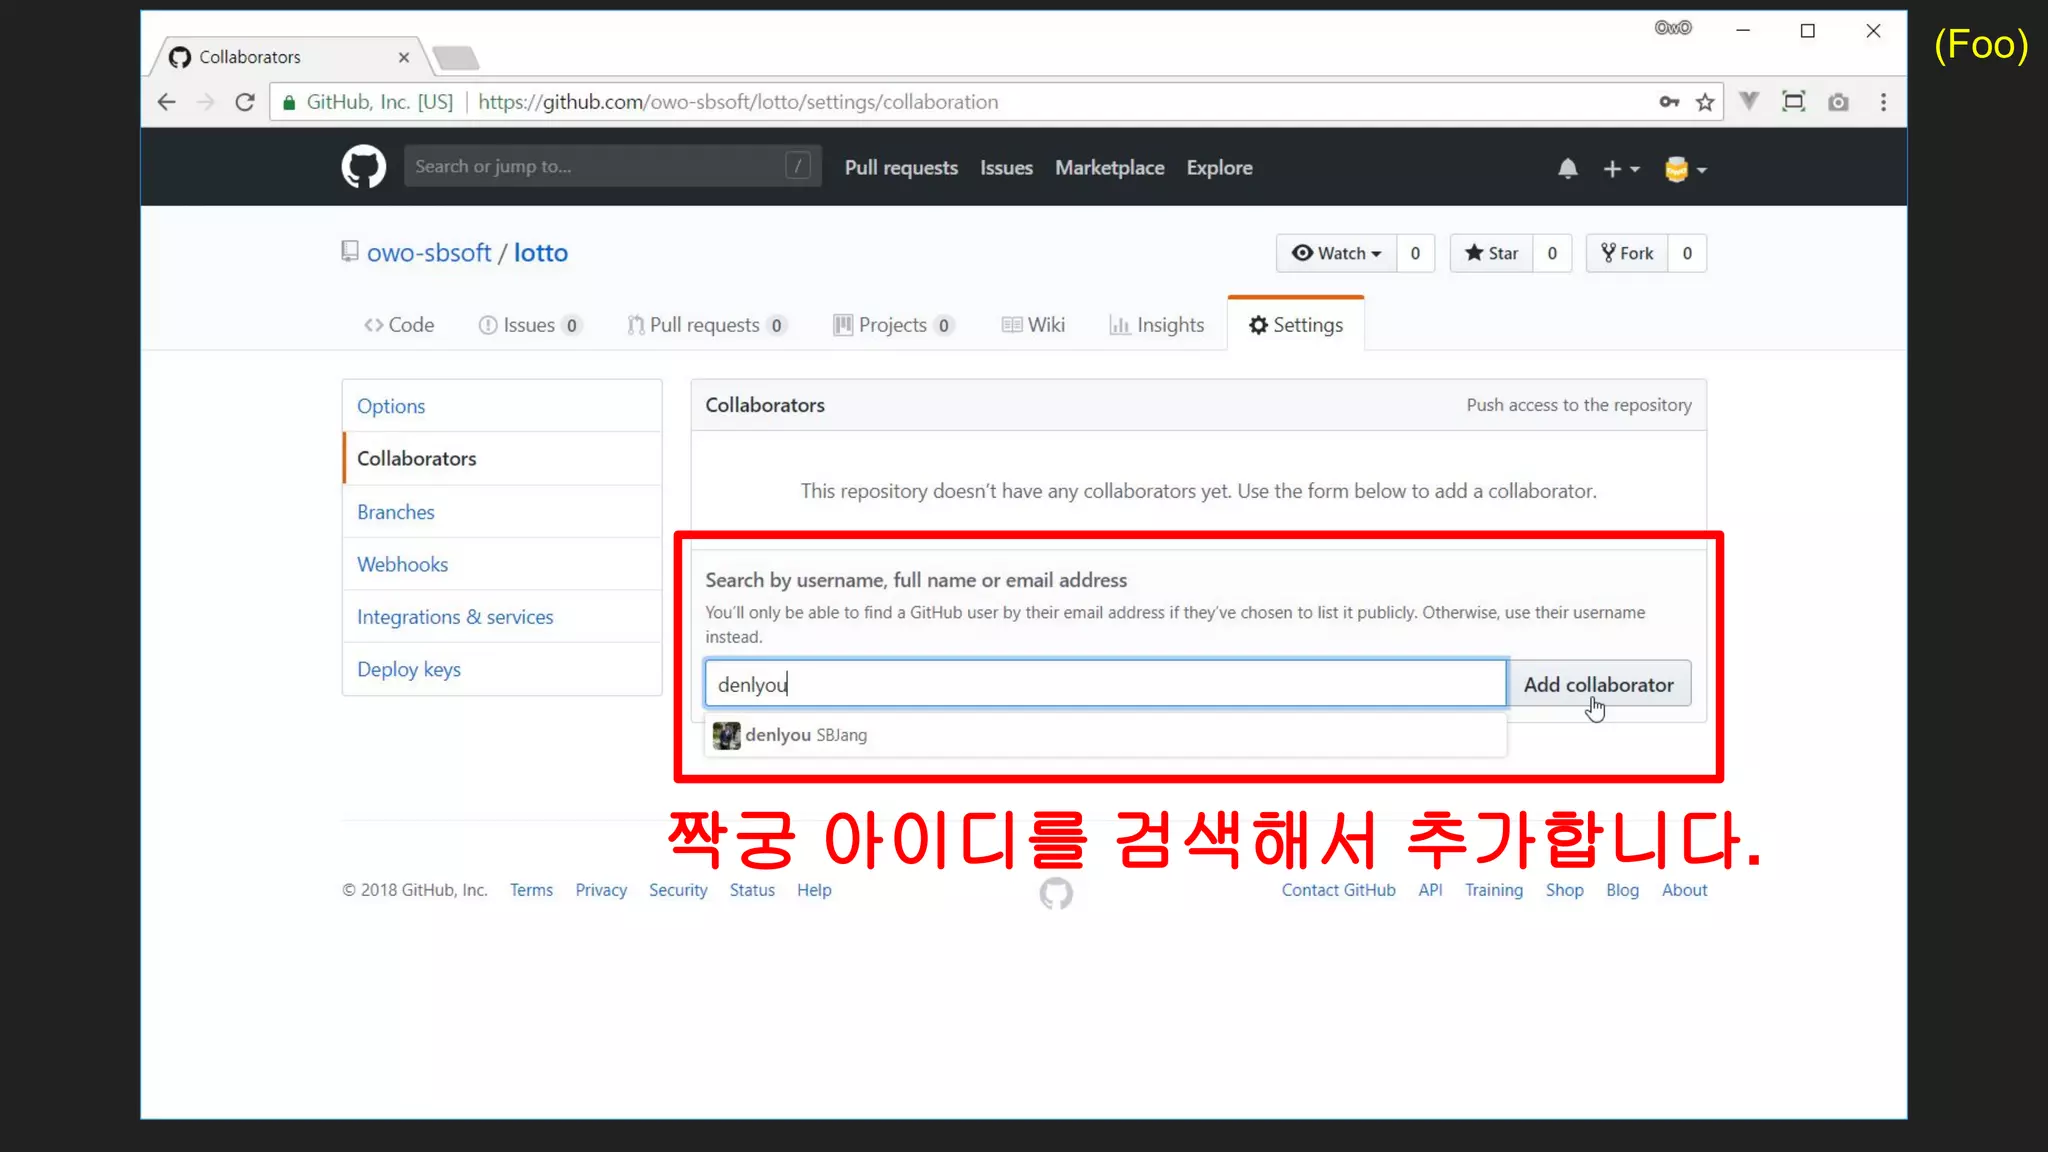Open the Help footer link
Viewport: 2048px width, 1152px height.
pyautogui.click(x=814, y=890)
